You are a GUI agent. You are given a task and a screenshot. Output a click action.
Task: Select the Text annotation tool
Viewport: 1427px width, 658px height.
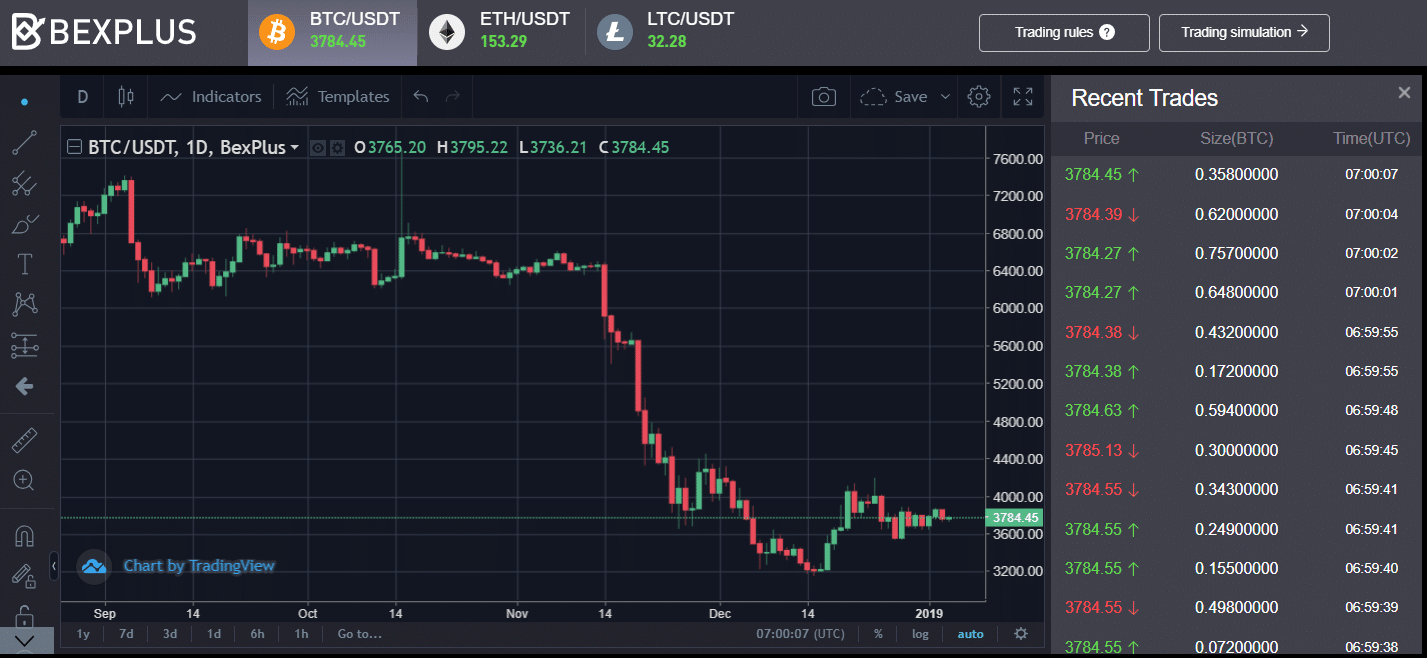[x=24, y=264]
